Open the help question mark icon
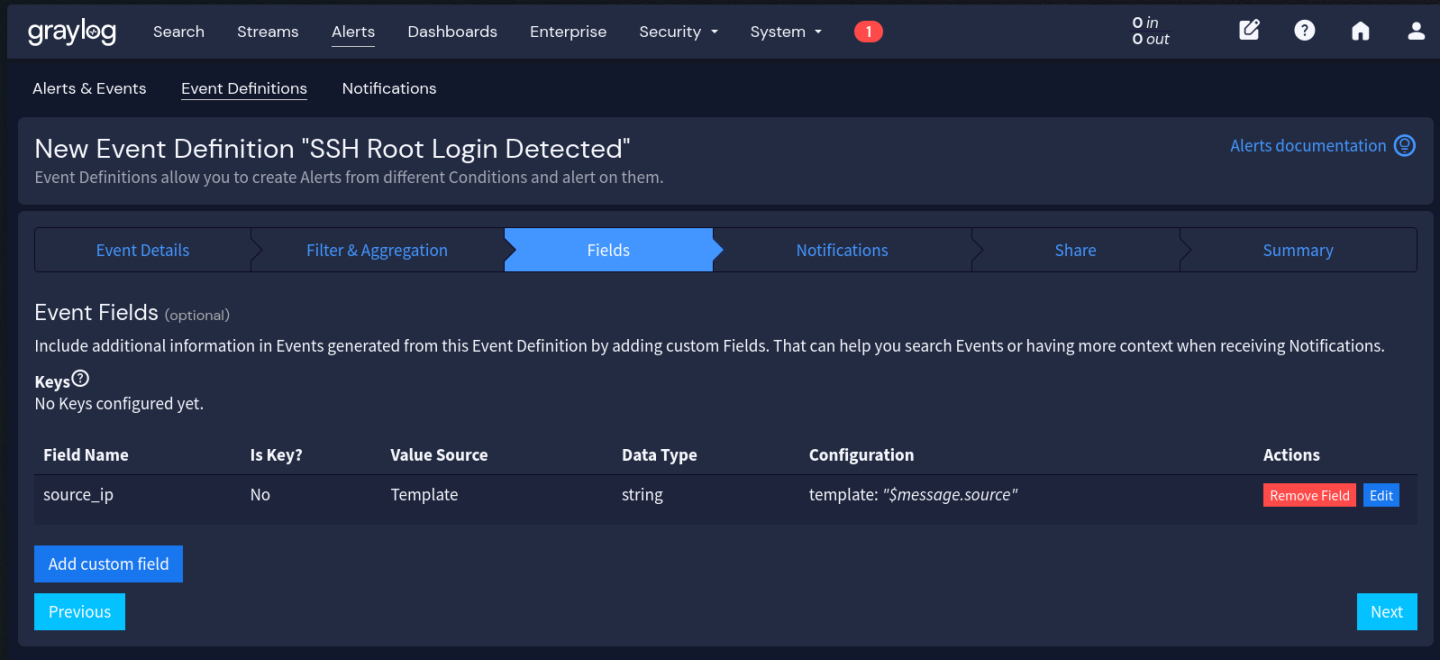The height and width of the screenshot is (660, 1440). coord(1304,30)
